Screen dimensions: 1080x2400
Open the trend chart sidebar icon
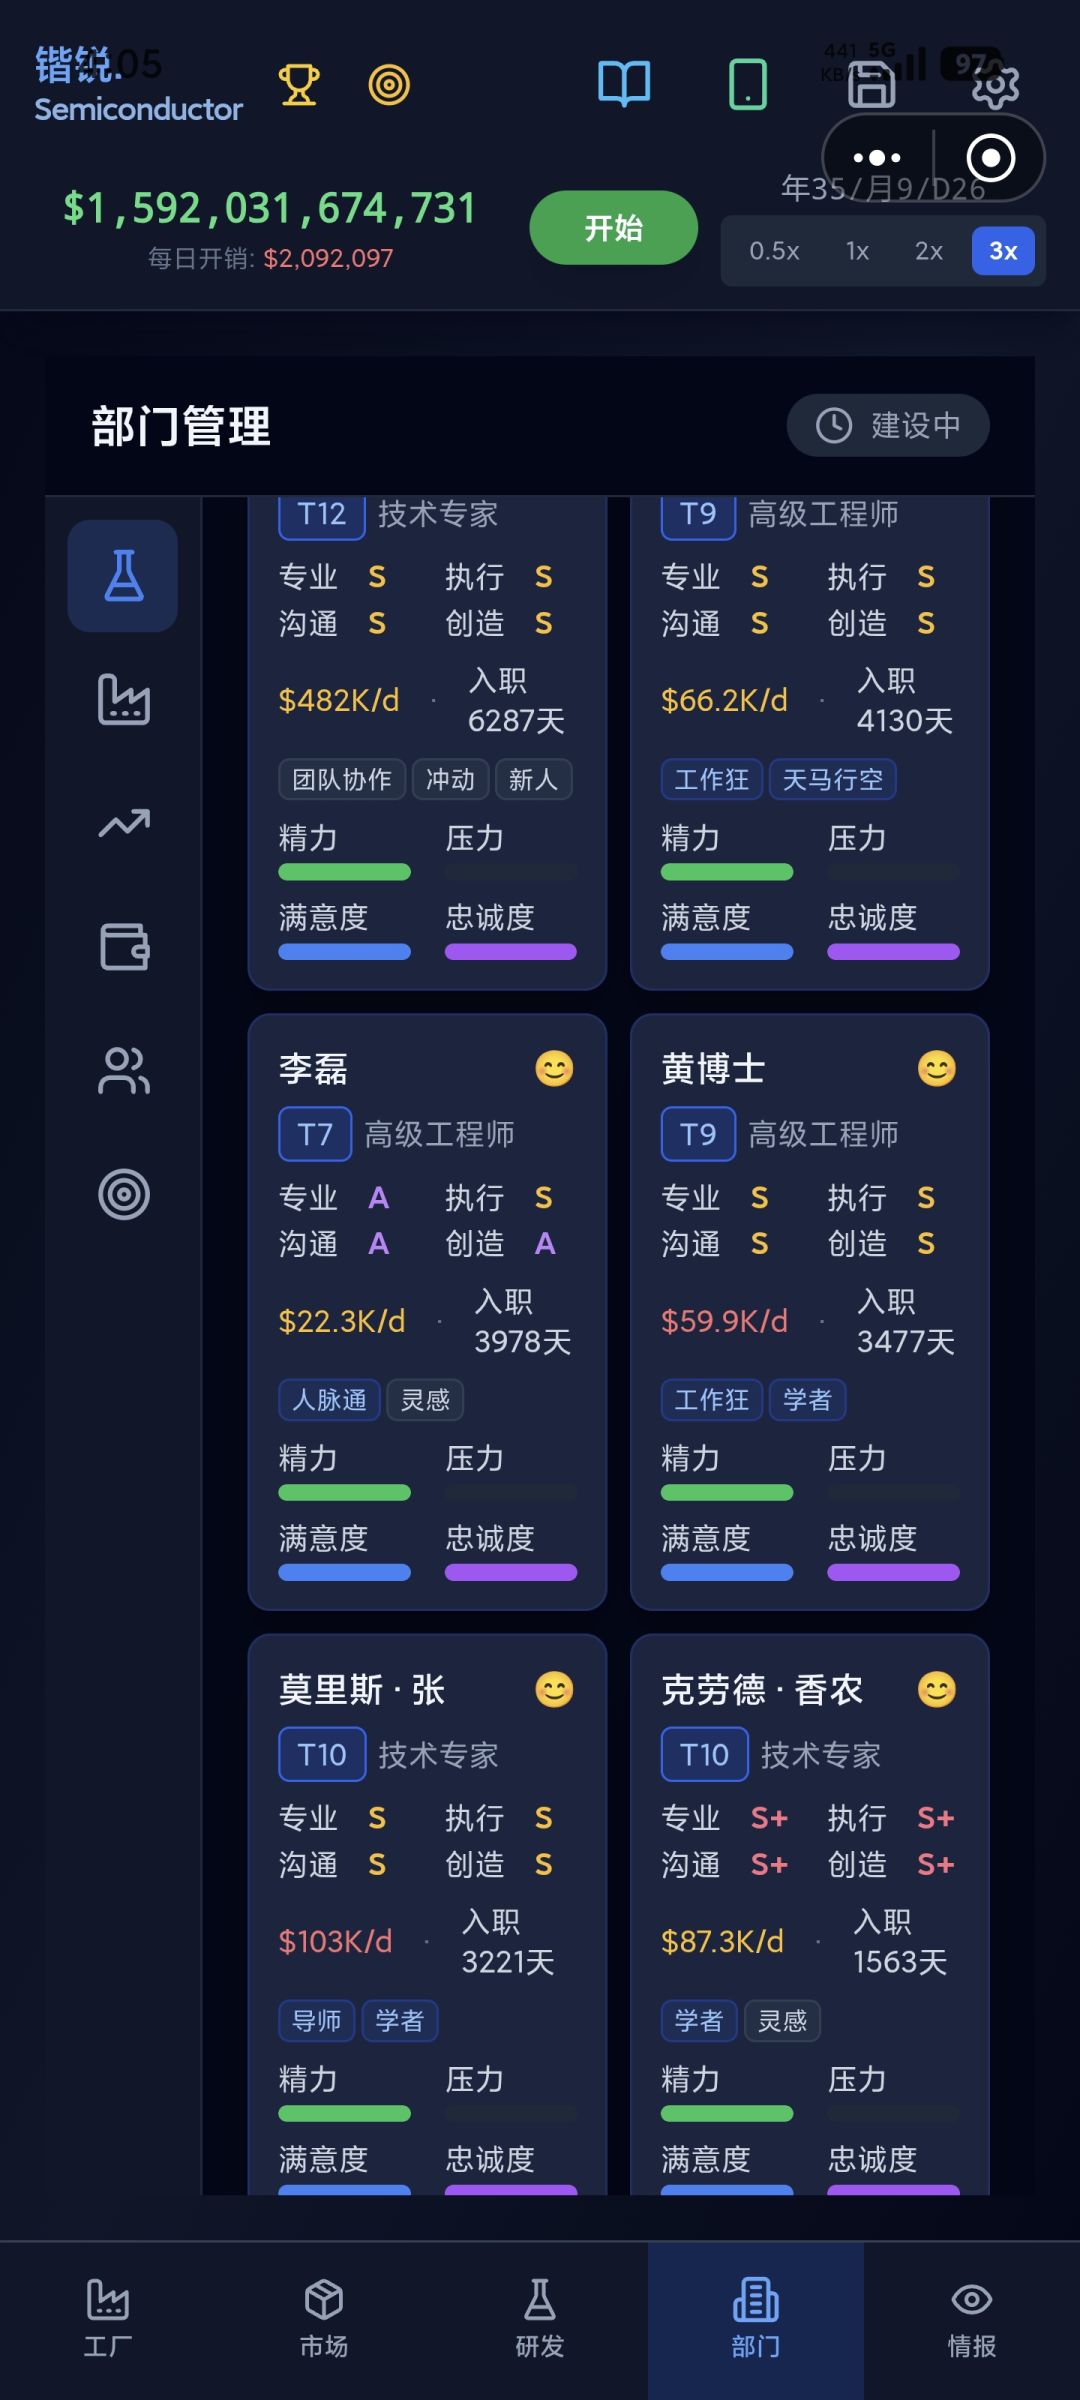tap(123, 823)
